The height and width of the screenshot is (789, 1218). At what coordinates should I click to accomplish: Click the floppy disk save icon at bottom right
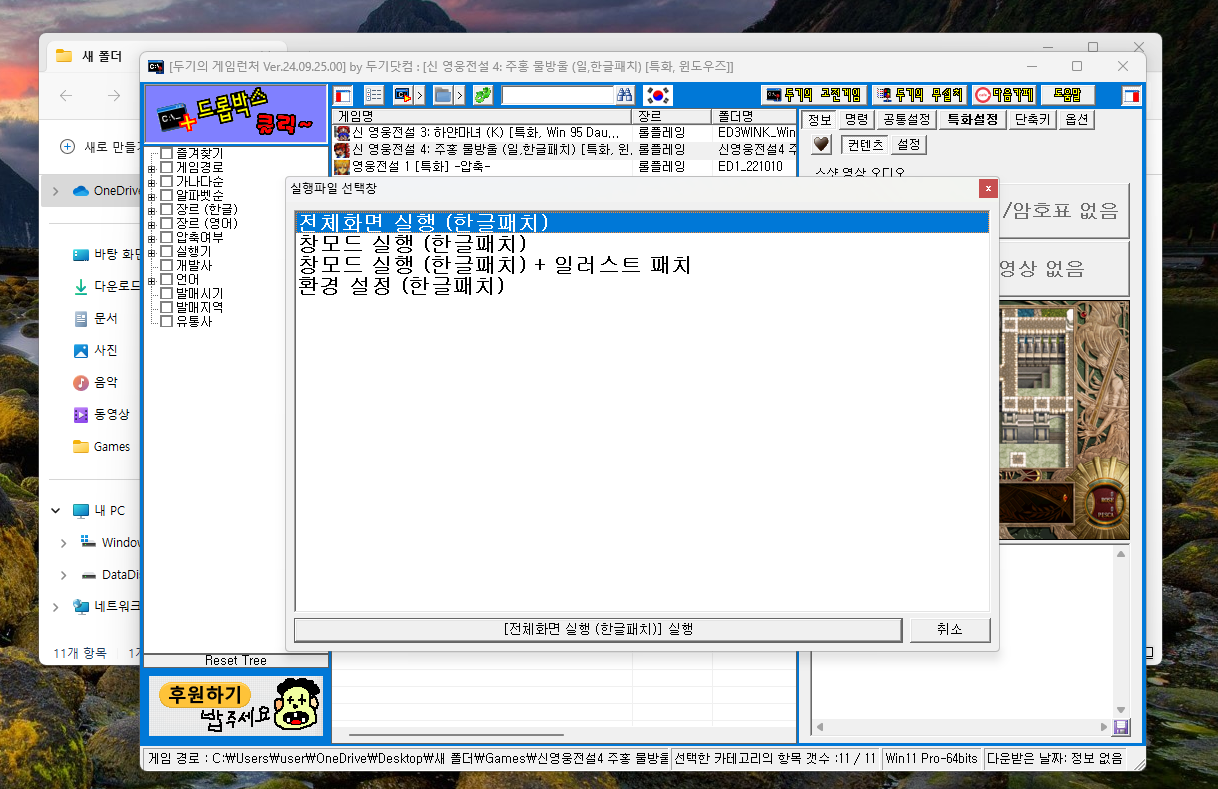(x=1121, y=727)
